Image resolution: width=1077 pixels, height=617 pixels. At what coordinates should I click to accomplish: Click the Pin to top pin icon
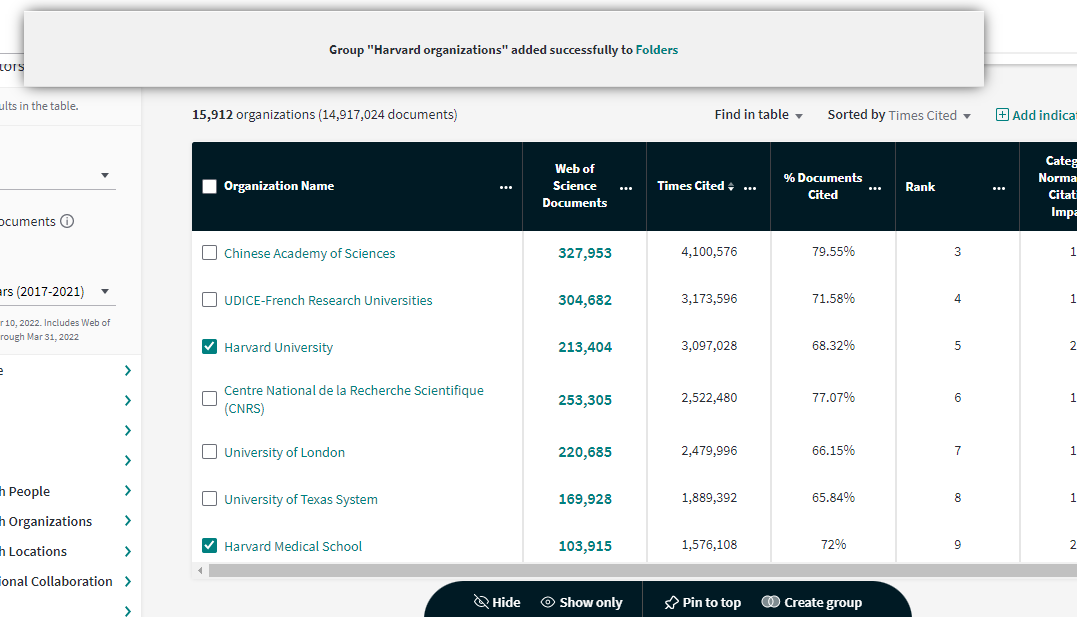[x=671, y=602]
